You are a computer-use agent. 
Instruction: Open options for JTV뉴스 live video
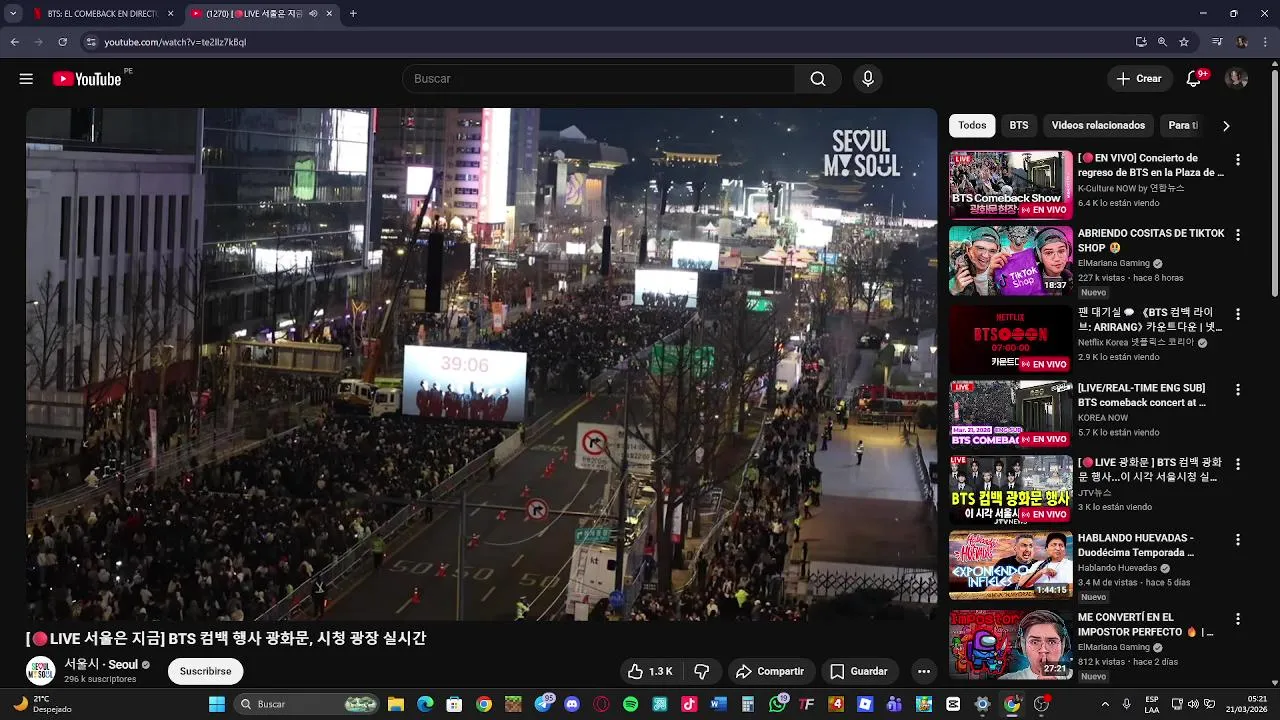(1238, 464)
